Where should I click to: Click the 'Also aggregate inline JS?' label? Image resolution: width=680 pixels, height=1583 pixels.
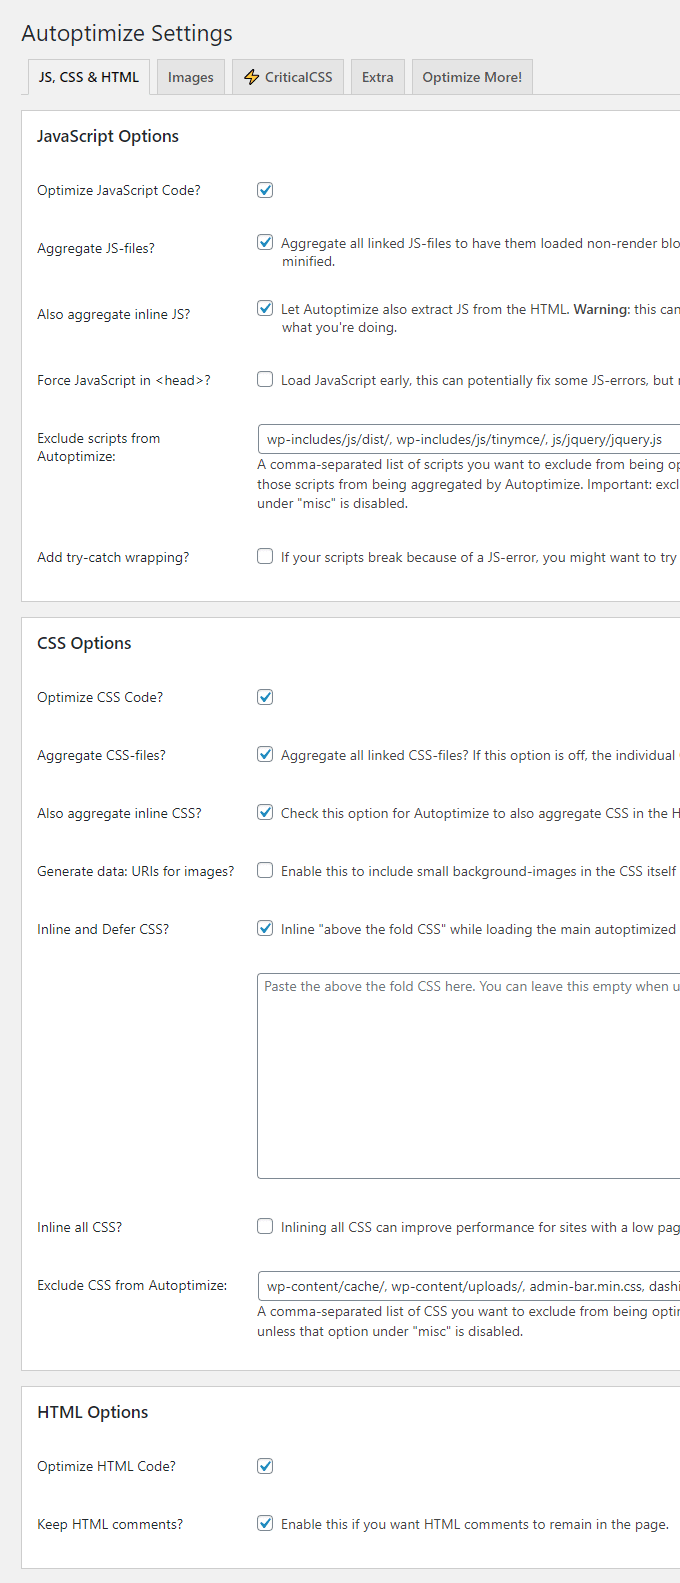pos(114,314)
